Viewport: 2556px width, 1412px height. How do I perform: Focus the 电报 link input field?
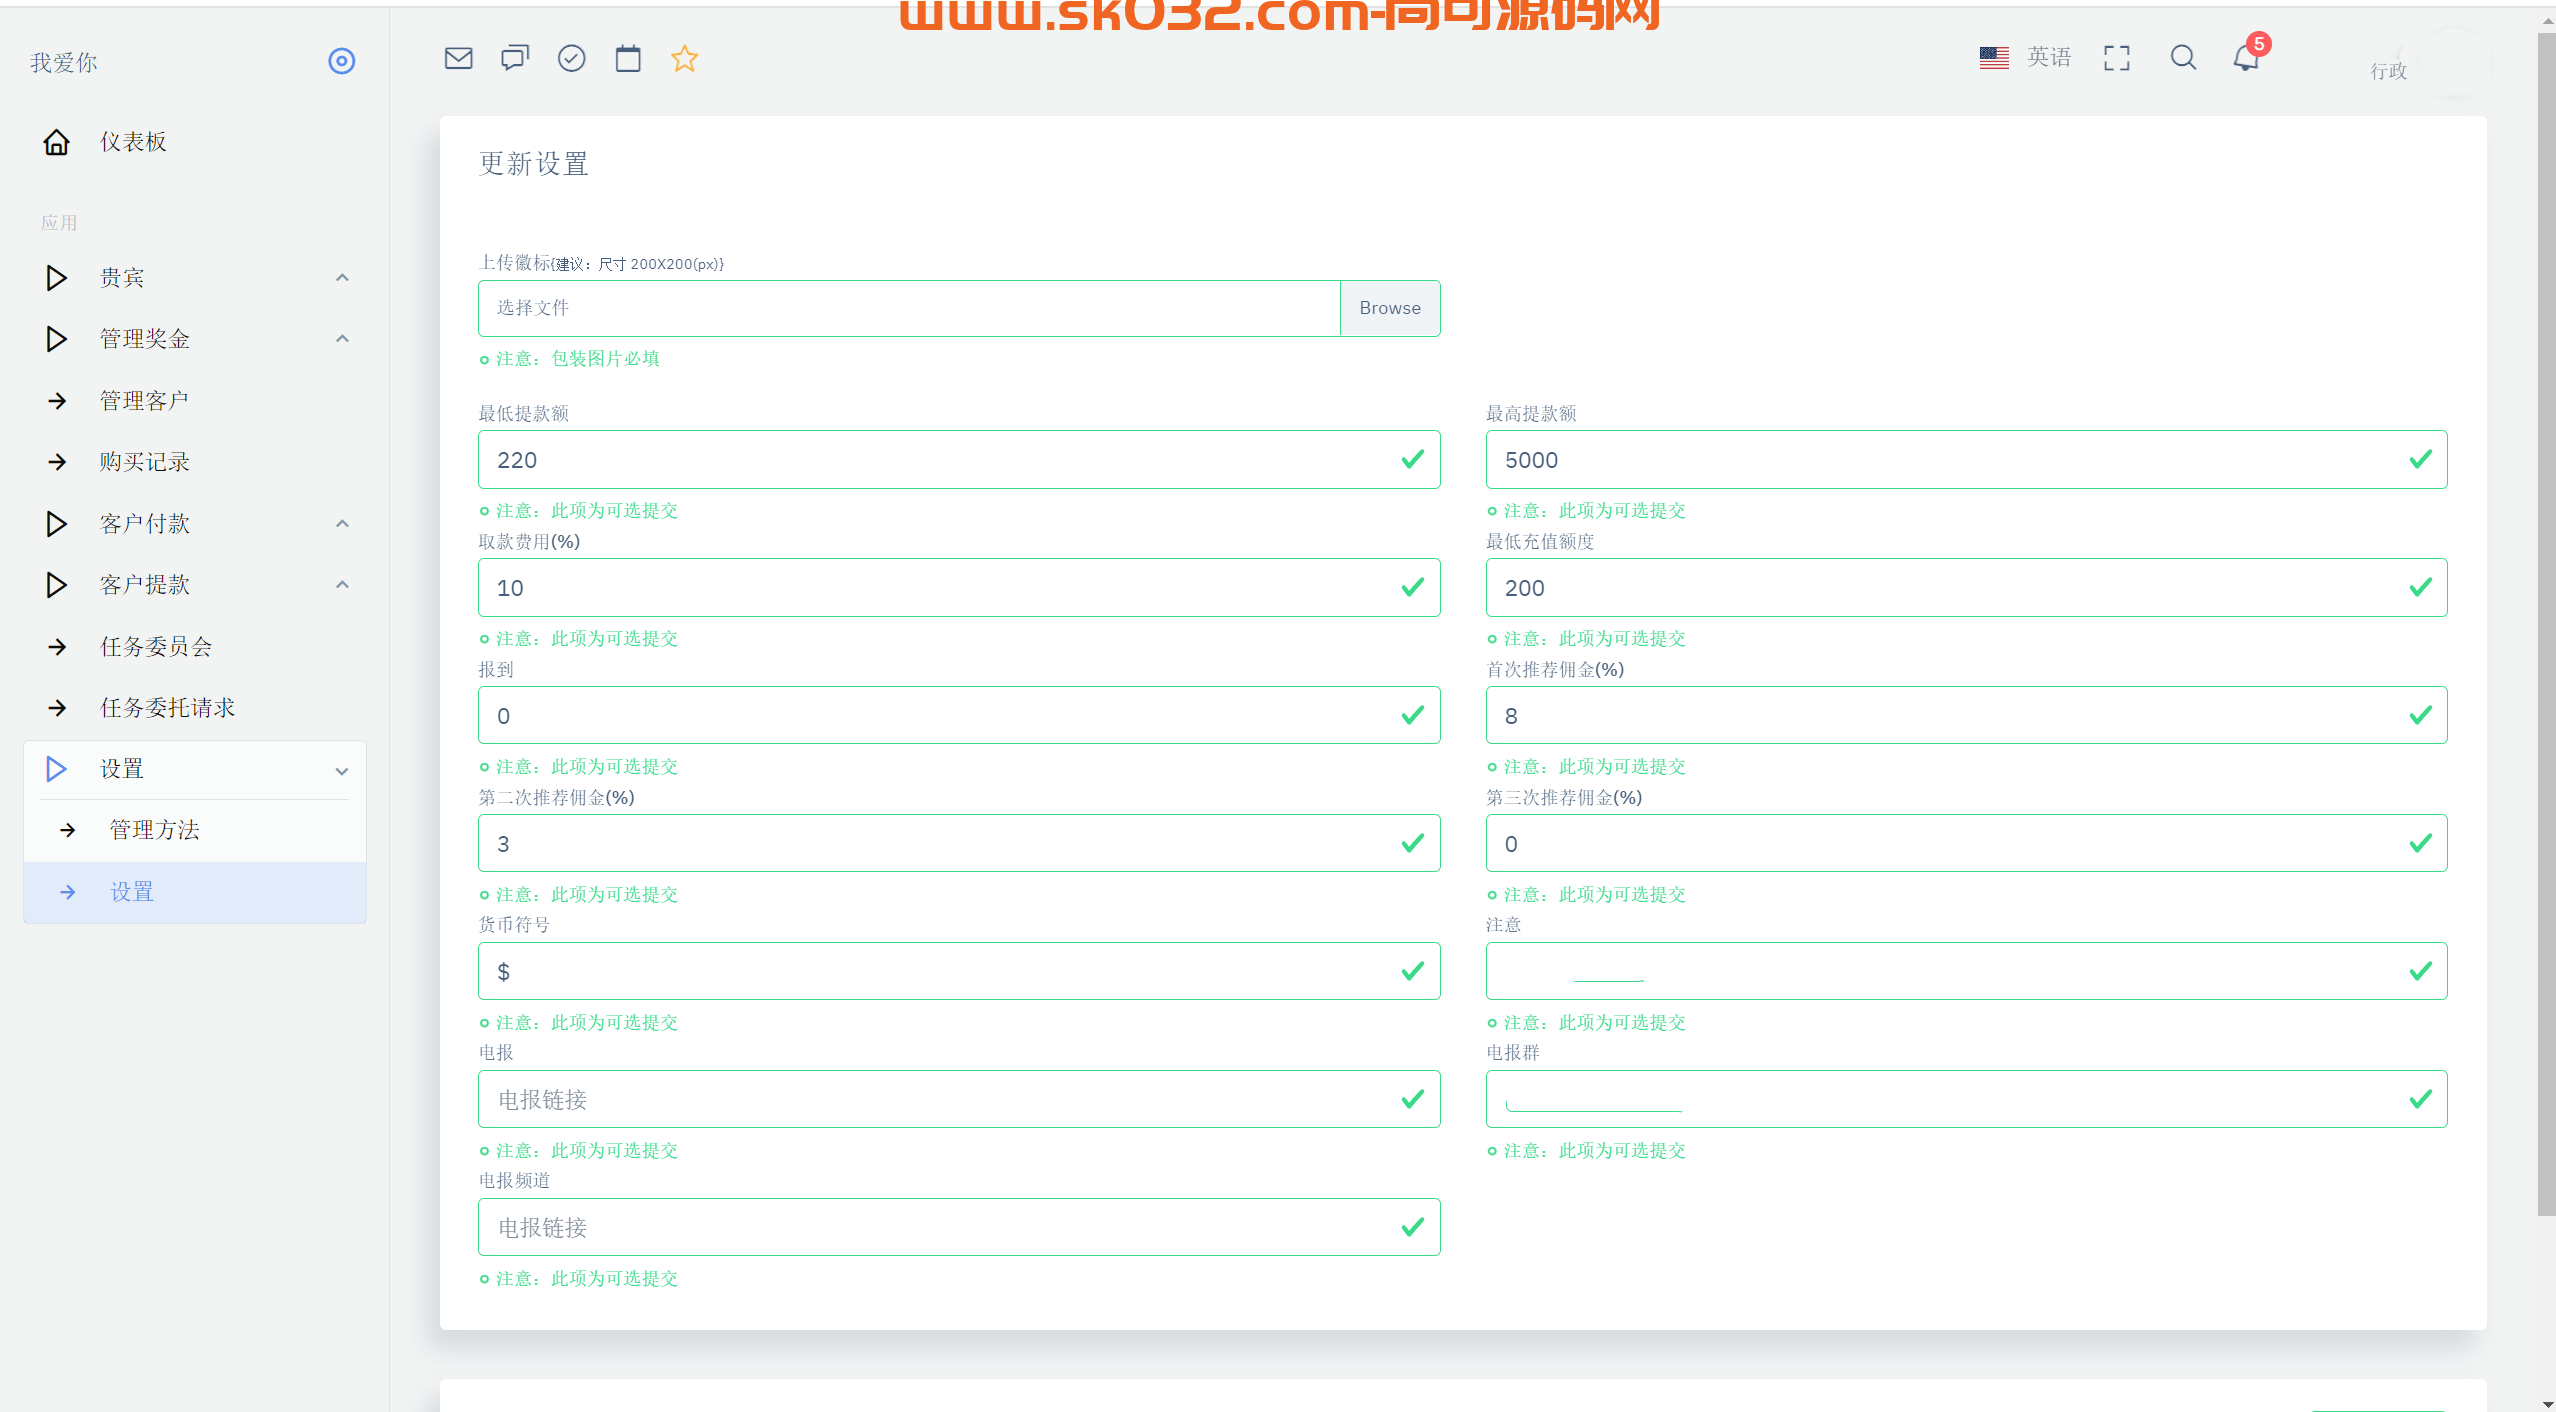tap(959, 1100)
